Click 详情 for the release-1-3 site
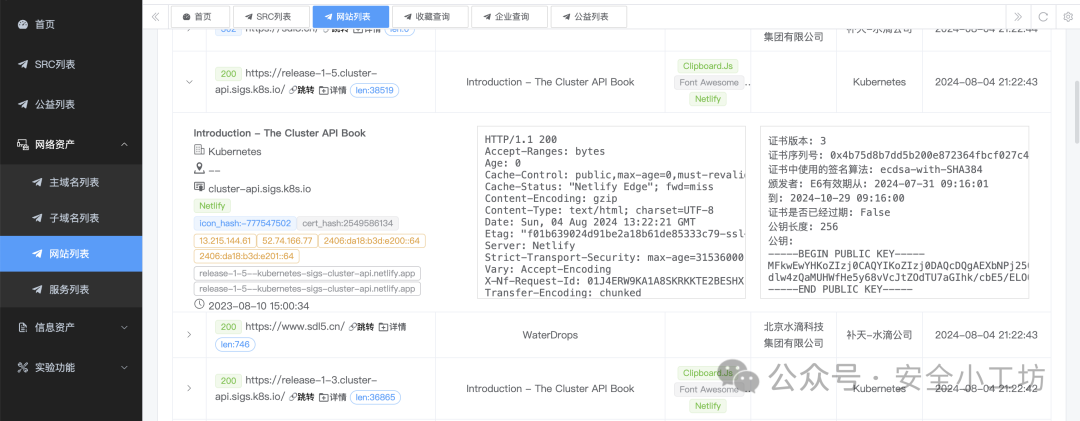Viewport: 1080px width, 421px height. (333, 397)
